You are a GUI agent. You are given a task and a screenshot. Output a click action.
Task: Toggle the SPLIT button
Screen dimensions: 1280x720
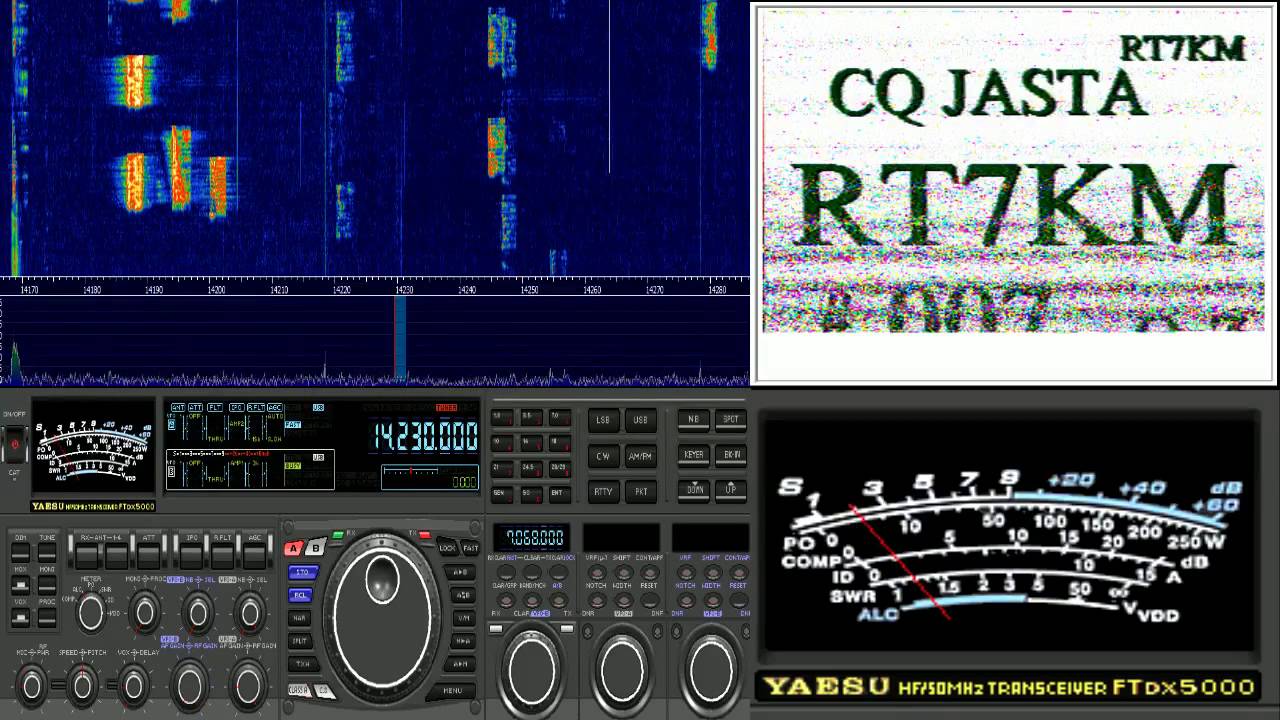click(301, 641)
